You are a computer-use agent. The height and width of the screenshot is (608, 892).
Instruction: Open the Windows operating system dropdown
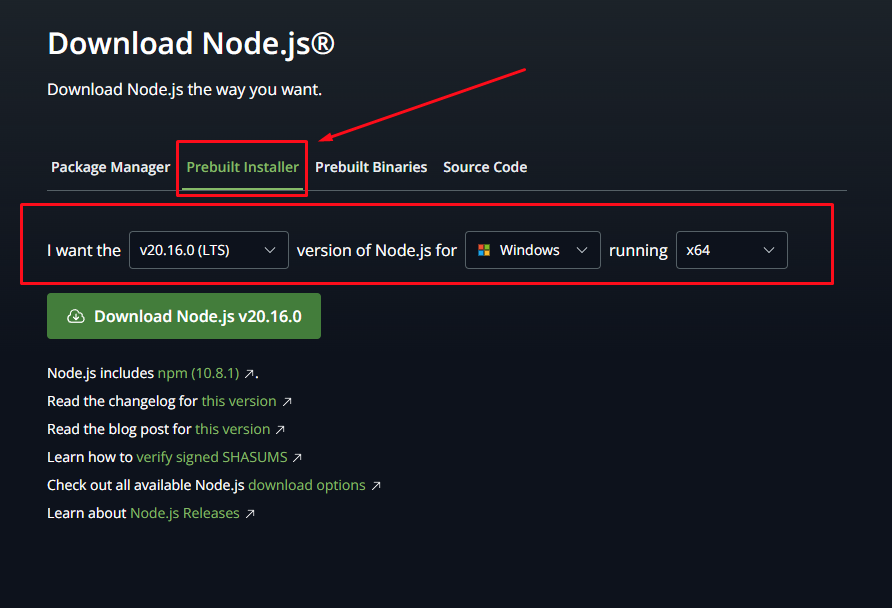532,250
